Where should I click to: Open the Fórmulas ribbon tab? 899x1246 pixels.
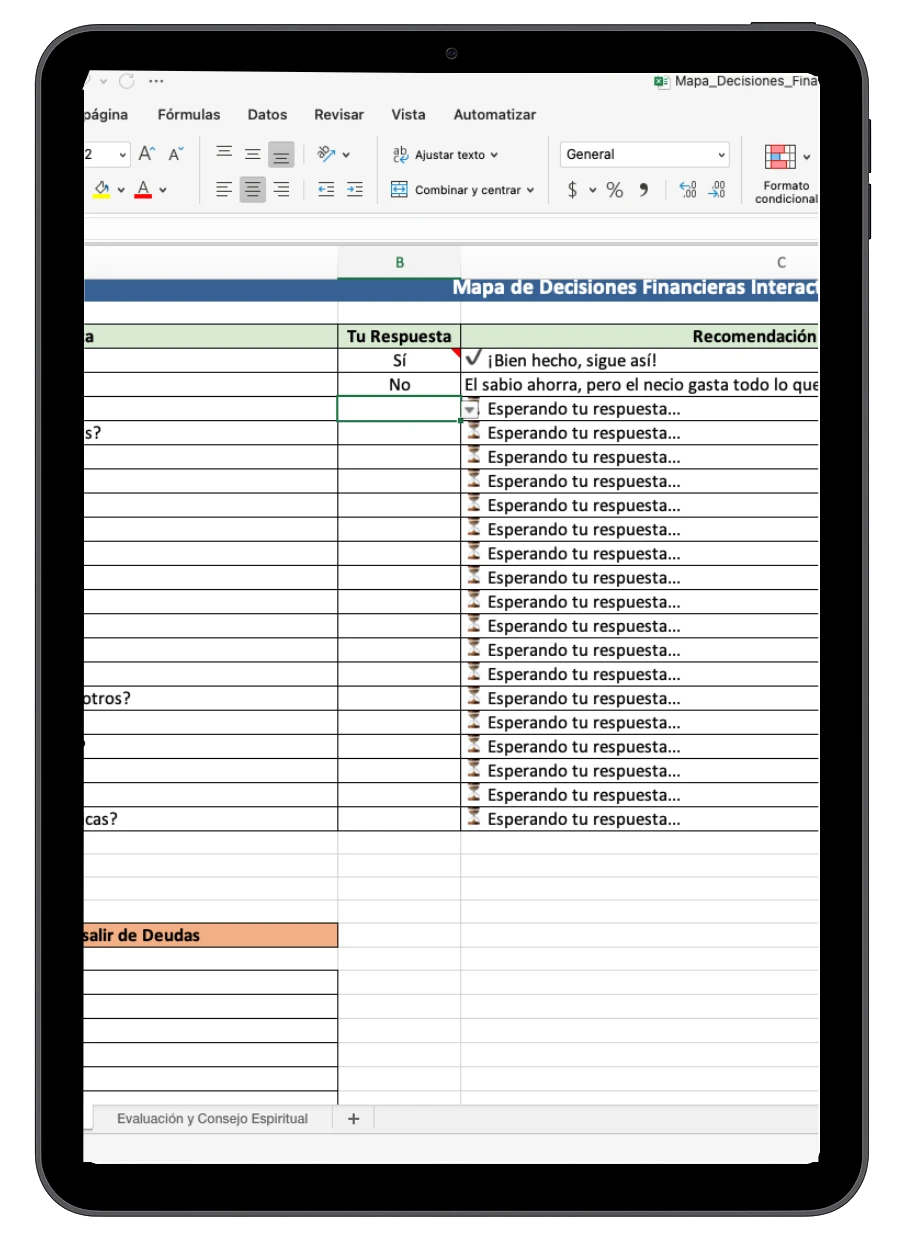189,115
